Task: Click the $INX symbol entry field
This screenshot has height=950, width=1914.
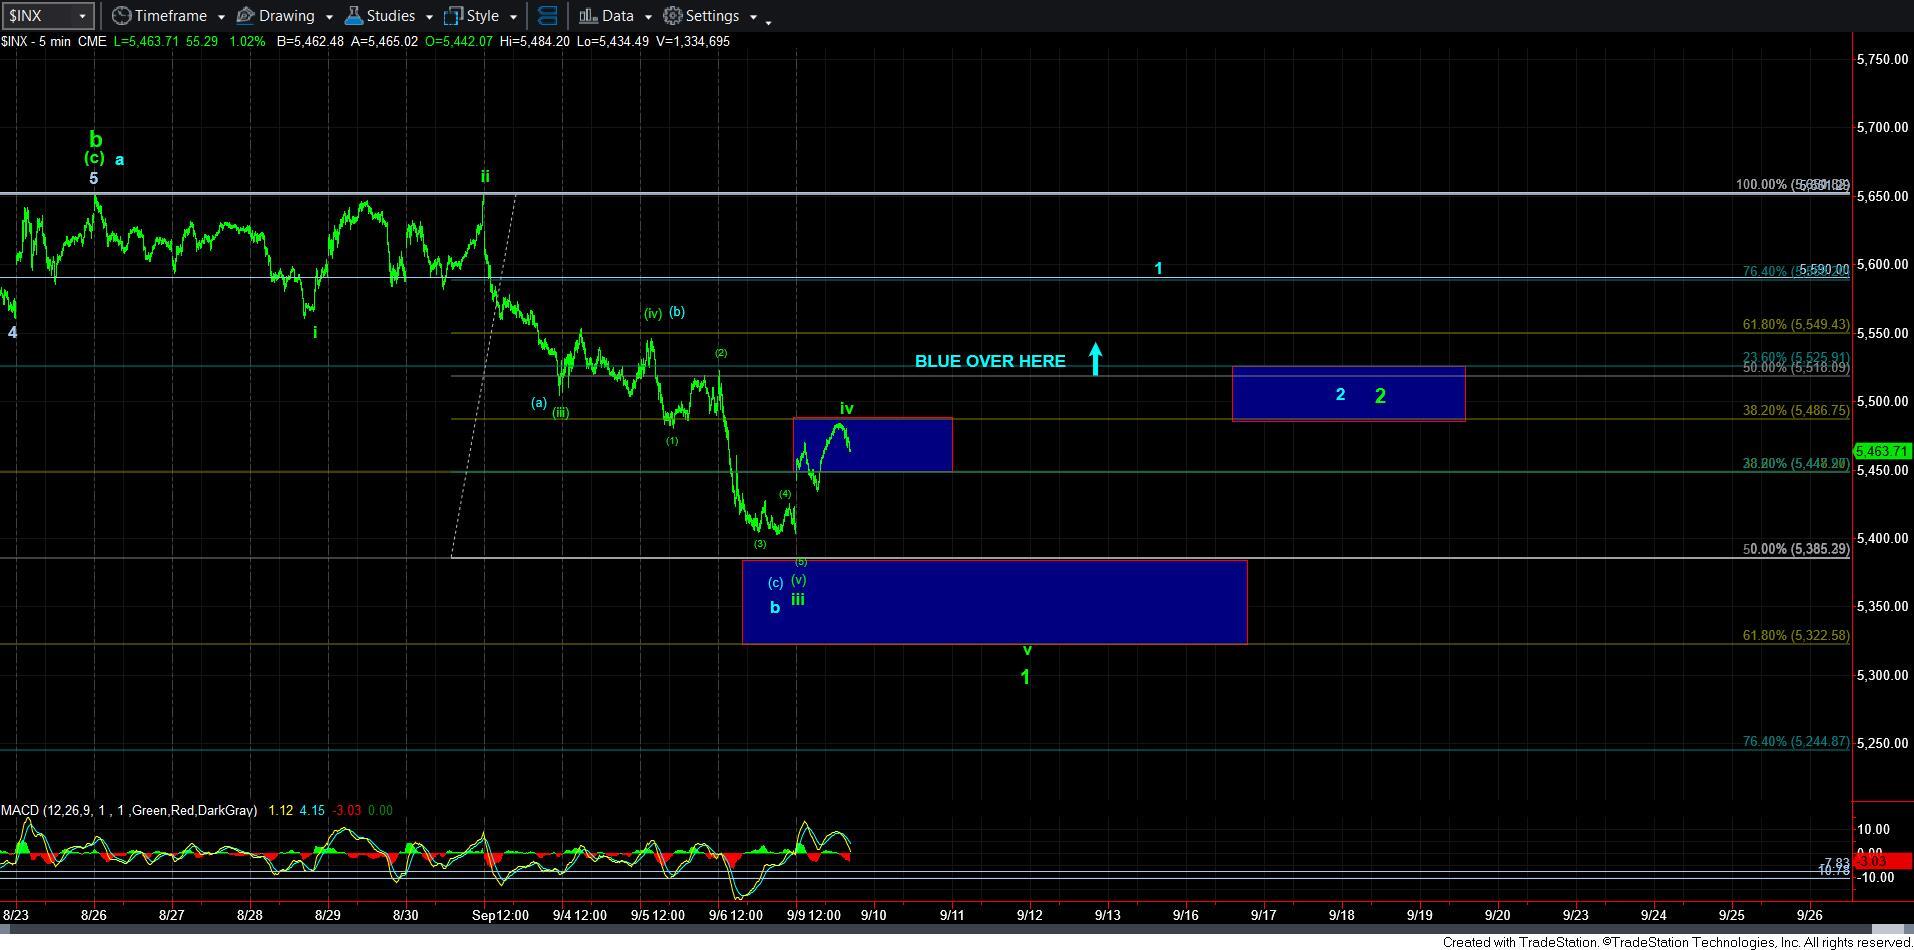Action: pos(38,16)
